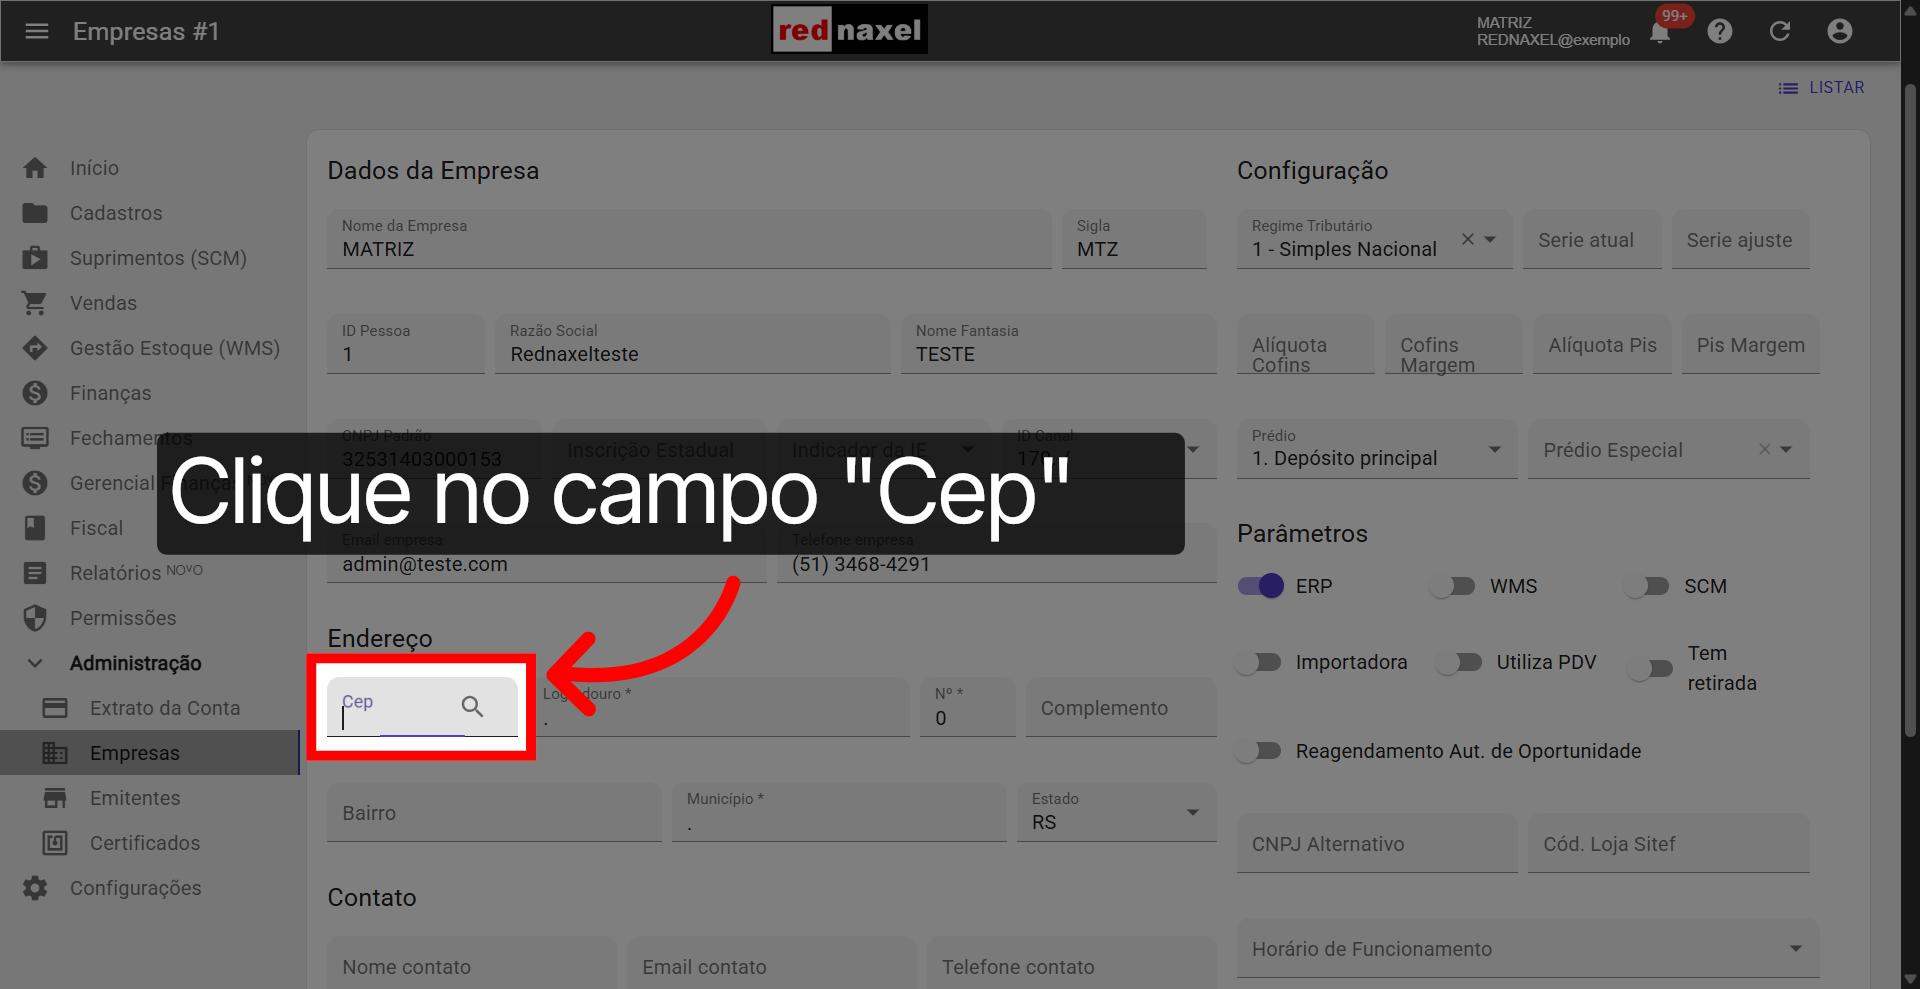This screenshot has width=1920, height=989.
Task: Open the Certificados menu entry
Action: coord(145,842)
